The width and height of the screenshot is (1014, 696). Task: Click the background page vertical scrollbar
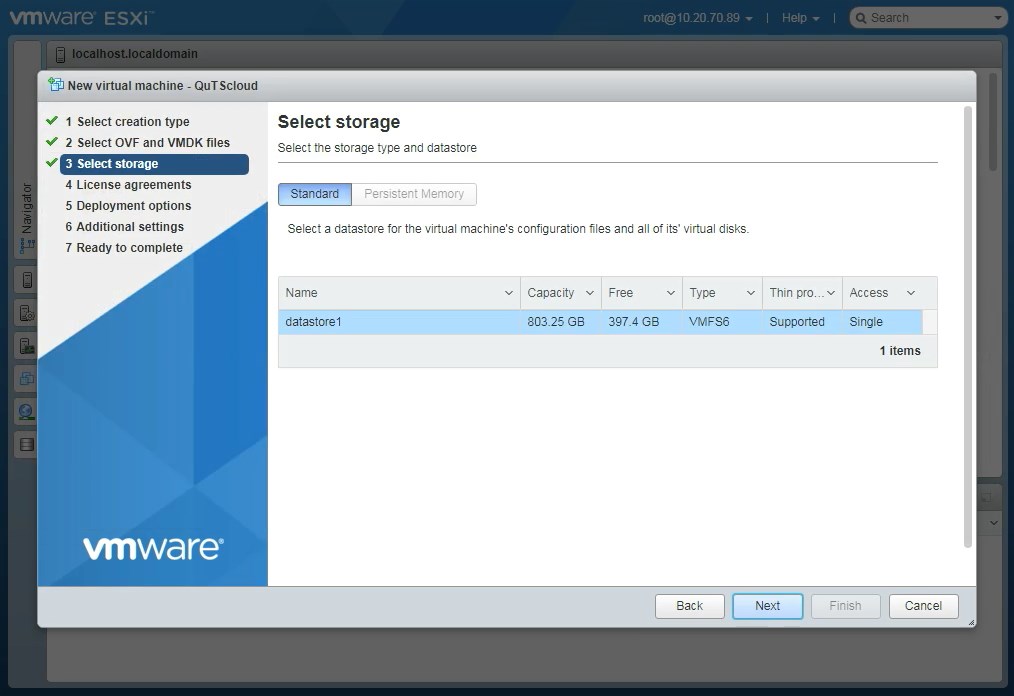(993, 123)
